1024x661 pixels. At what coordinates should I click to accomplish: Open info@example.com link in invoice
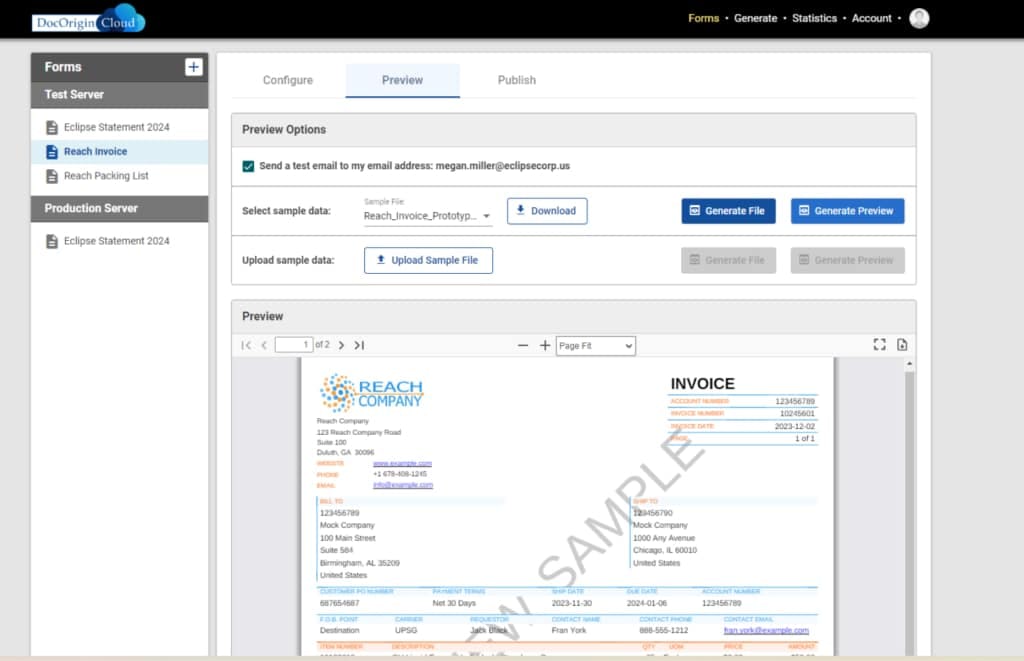pyautogui.click(x=403, y=485)
